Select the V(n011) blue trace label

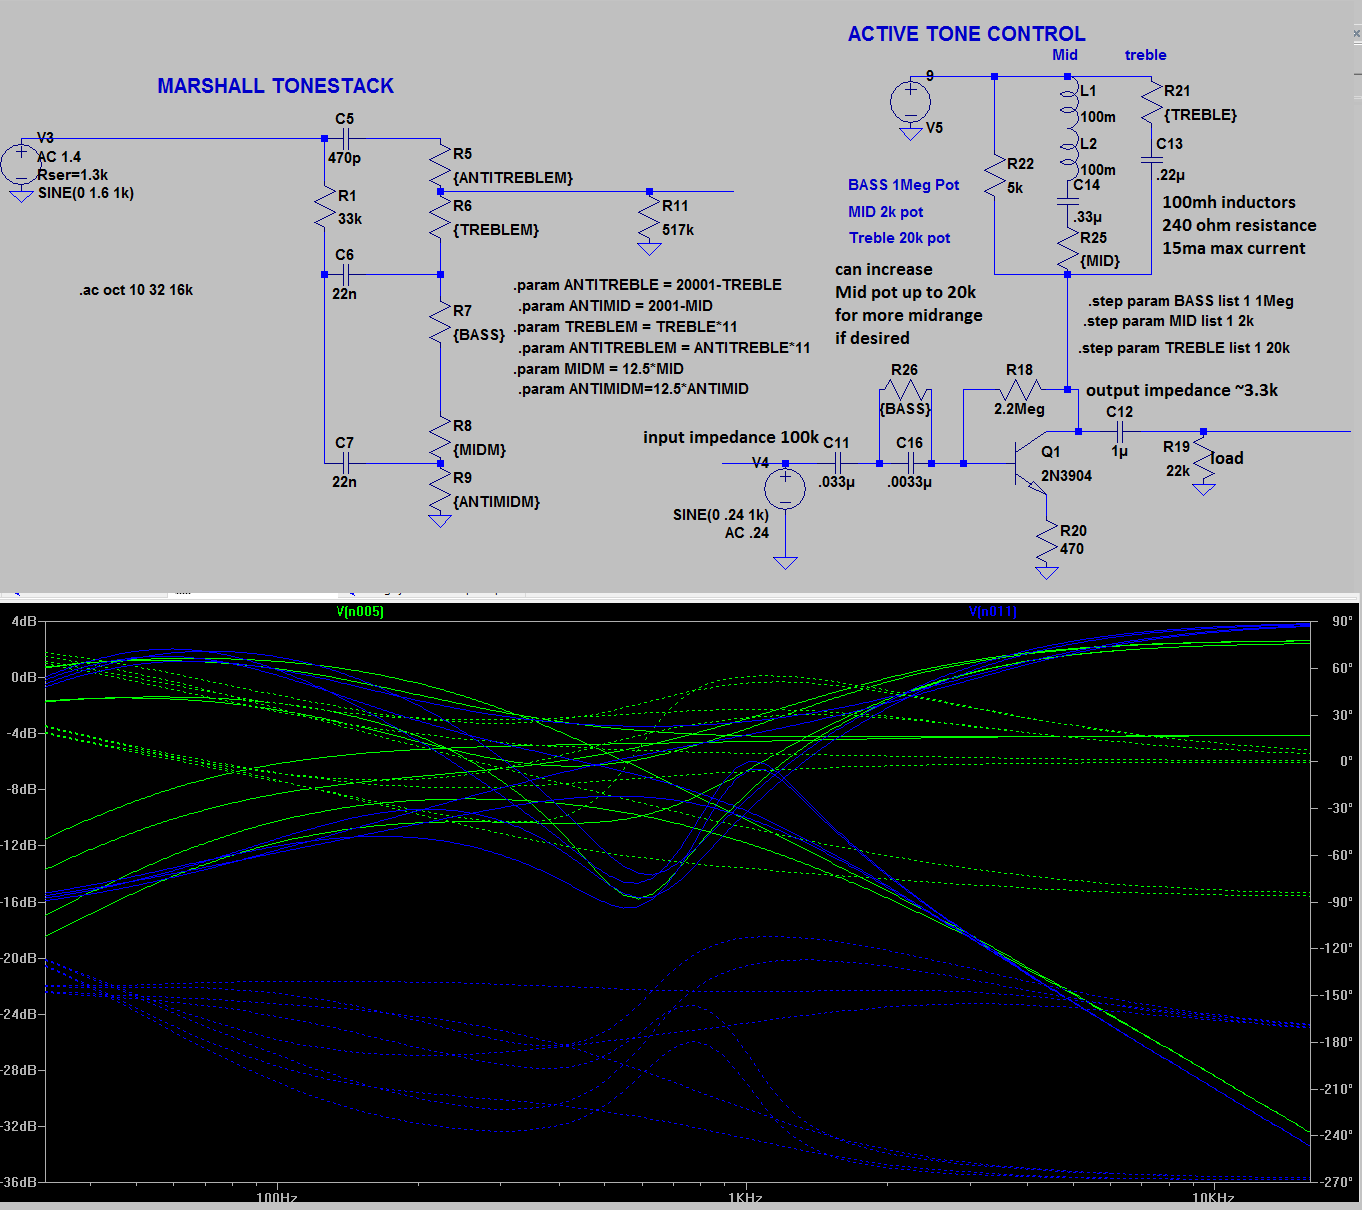click(x=993, y=612)
